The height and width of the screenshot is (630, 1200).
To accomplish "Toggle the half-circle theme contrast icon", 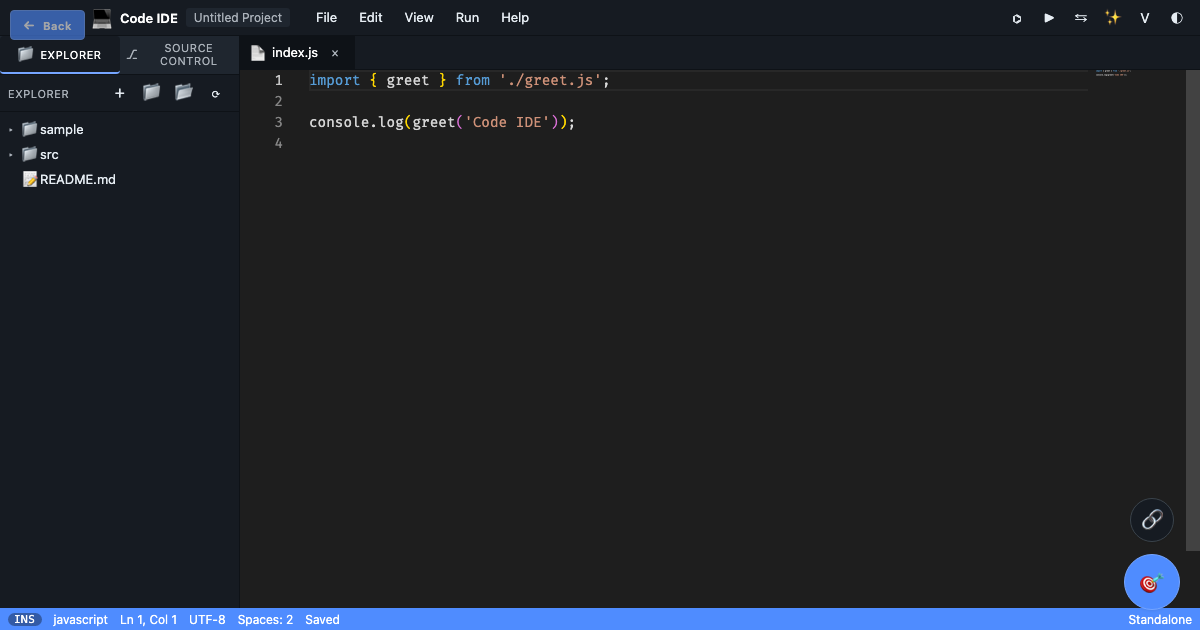I will pyautogui.click(x=1177, y=18).
